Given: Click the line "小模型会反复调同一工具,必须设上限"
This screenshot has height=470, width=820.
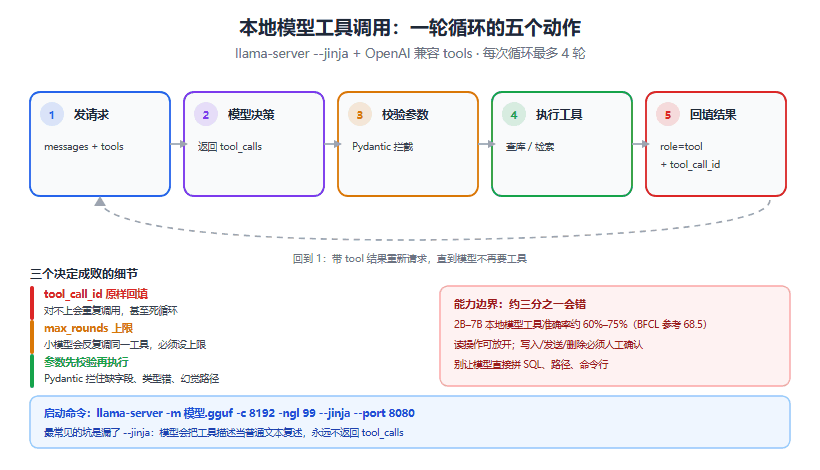Looking at the screenshot, I should [x=125, y=345].
